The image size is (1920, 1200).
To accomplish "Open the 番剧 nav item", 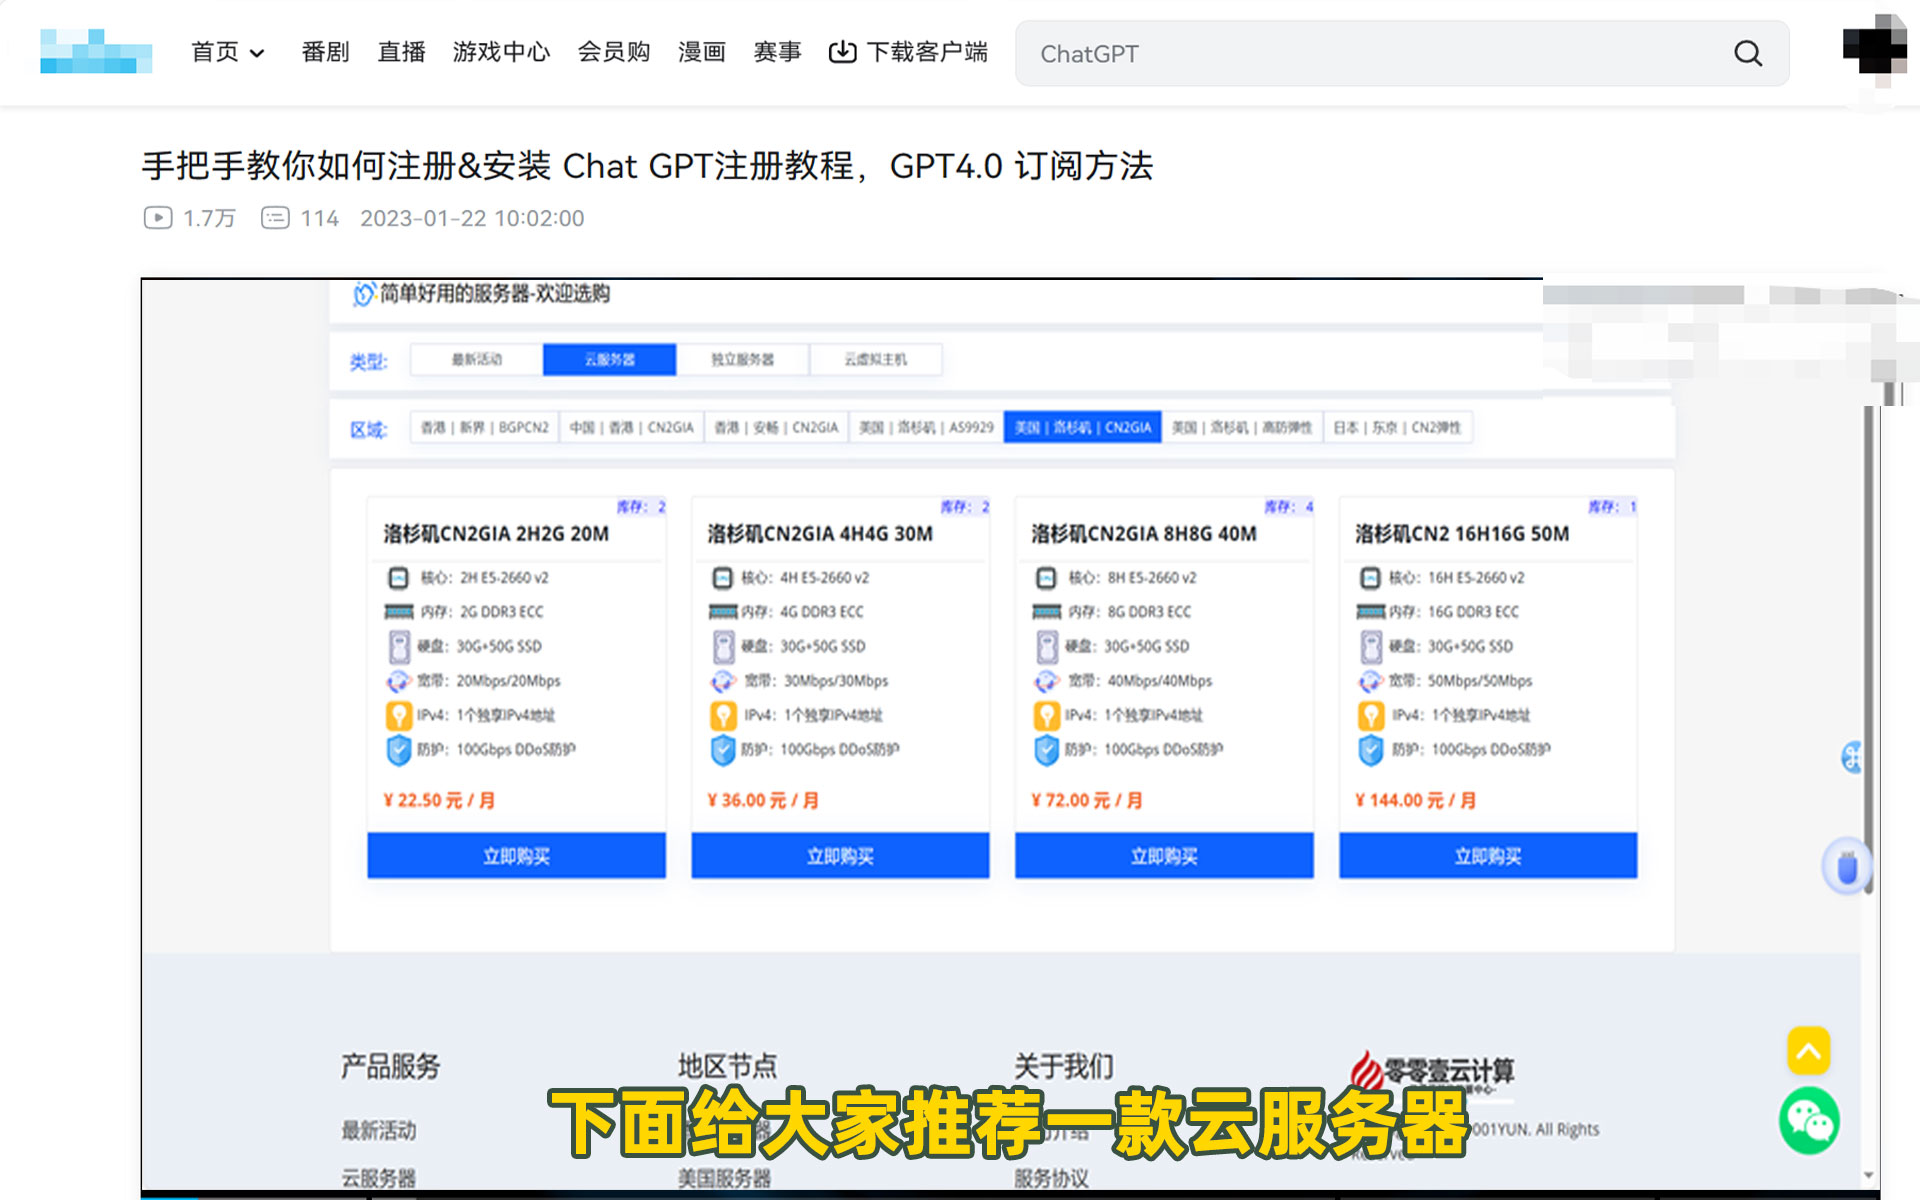I will 325,52.
